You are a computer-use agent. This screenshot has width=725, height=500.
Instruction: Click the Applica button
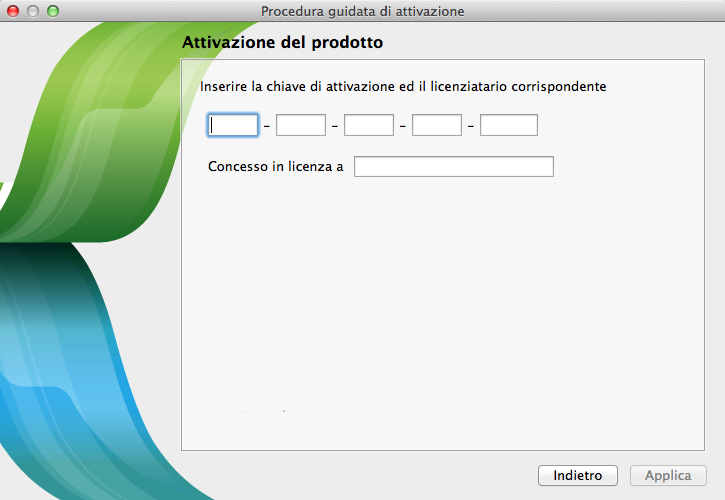tap(668, 476)
